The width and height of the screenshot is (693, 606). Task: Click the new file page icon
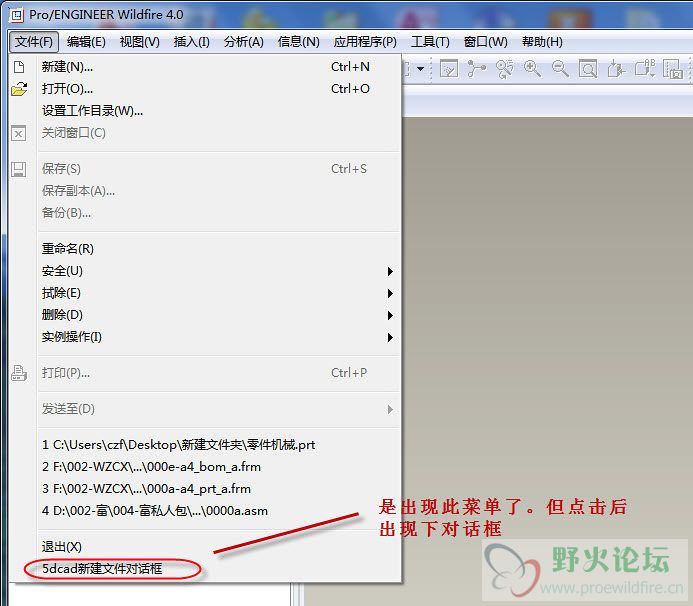(19, 67)
